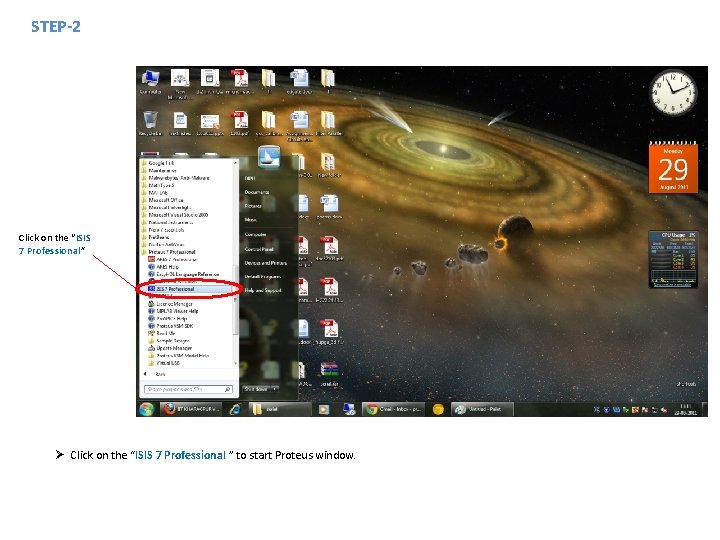Click the orange calendar gadget showing 29
The width and height of the screenshot is (720, 540).
click(673, 168)
